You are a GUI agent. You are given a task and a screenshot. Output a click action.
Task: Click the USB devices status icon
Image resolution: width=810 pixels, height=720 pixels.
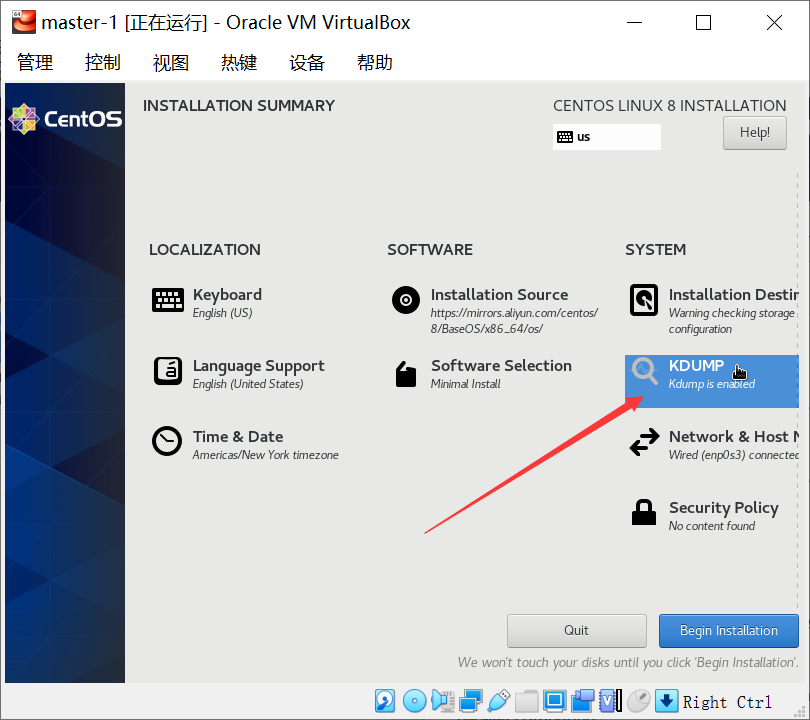[x=499, y=701]
